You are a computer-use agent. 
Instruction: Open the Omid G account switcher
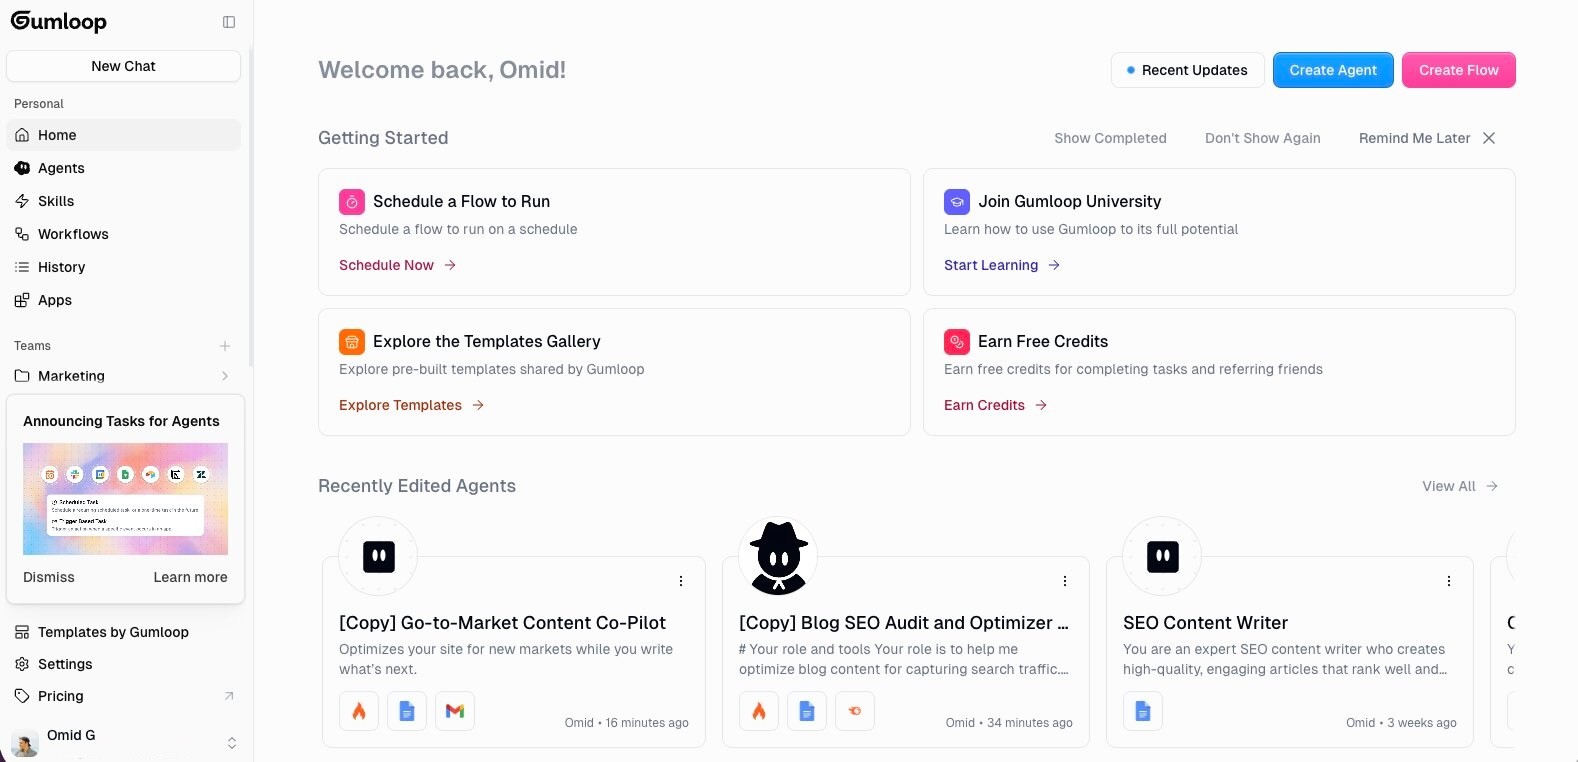click(231, 742)
